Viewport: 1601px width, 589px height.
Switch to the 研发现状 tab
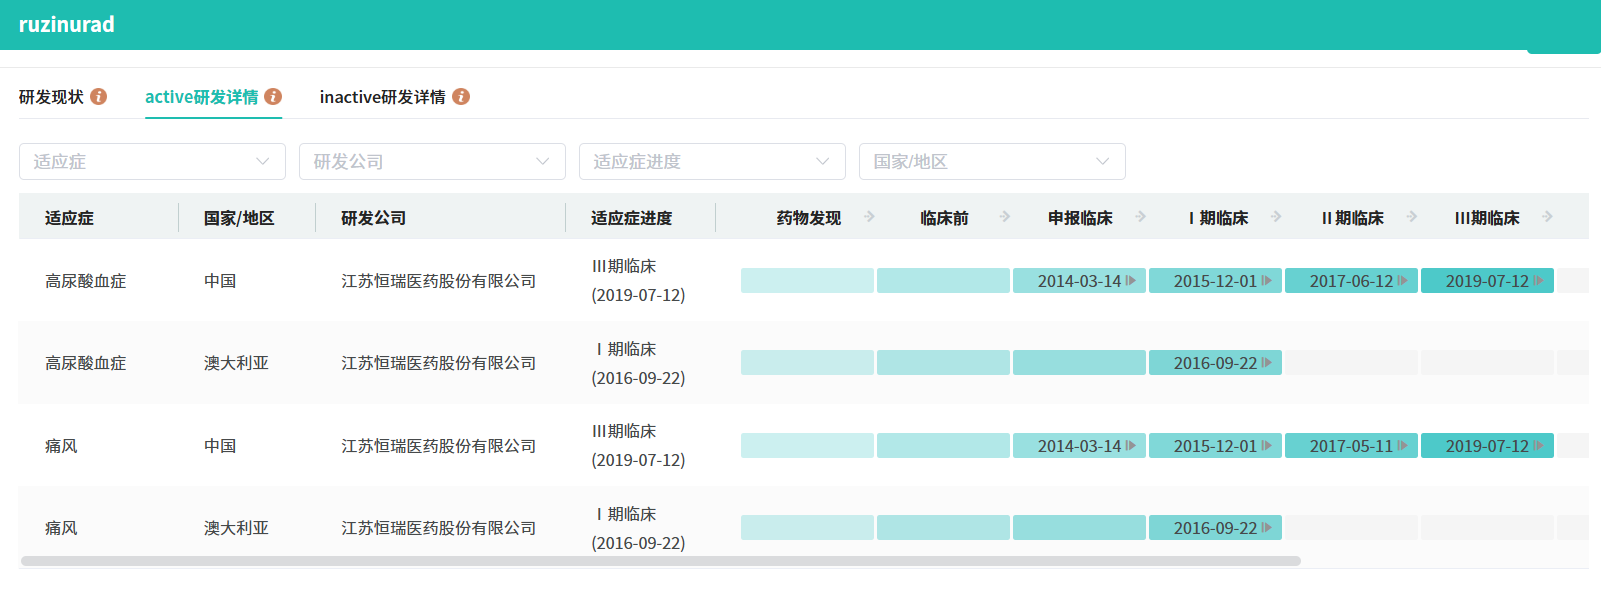[x=51, y=97]
